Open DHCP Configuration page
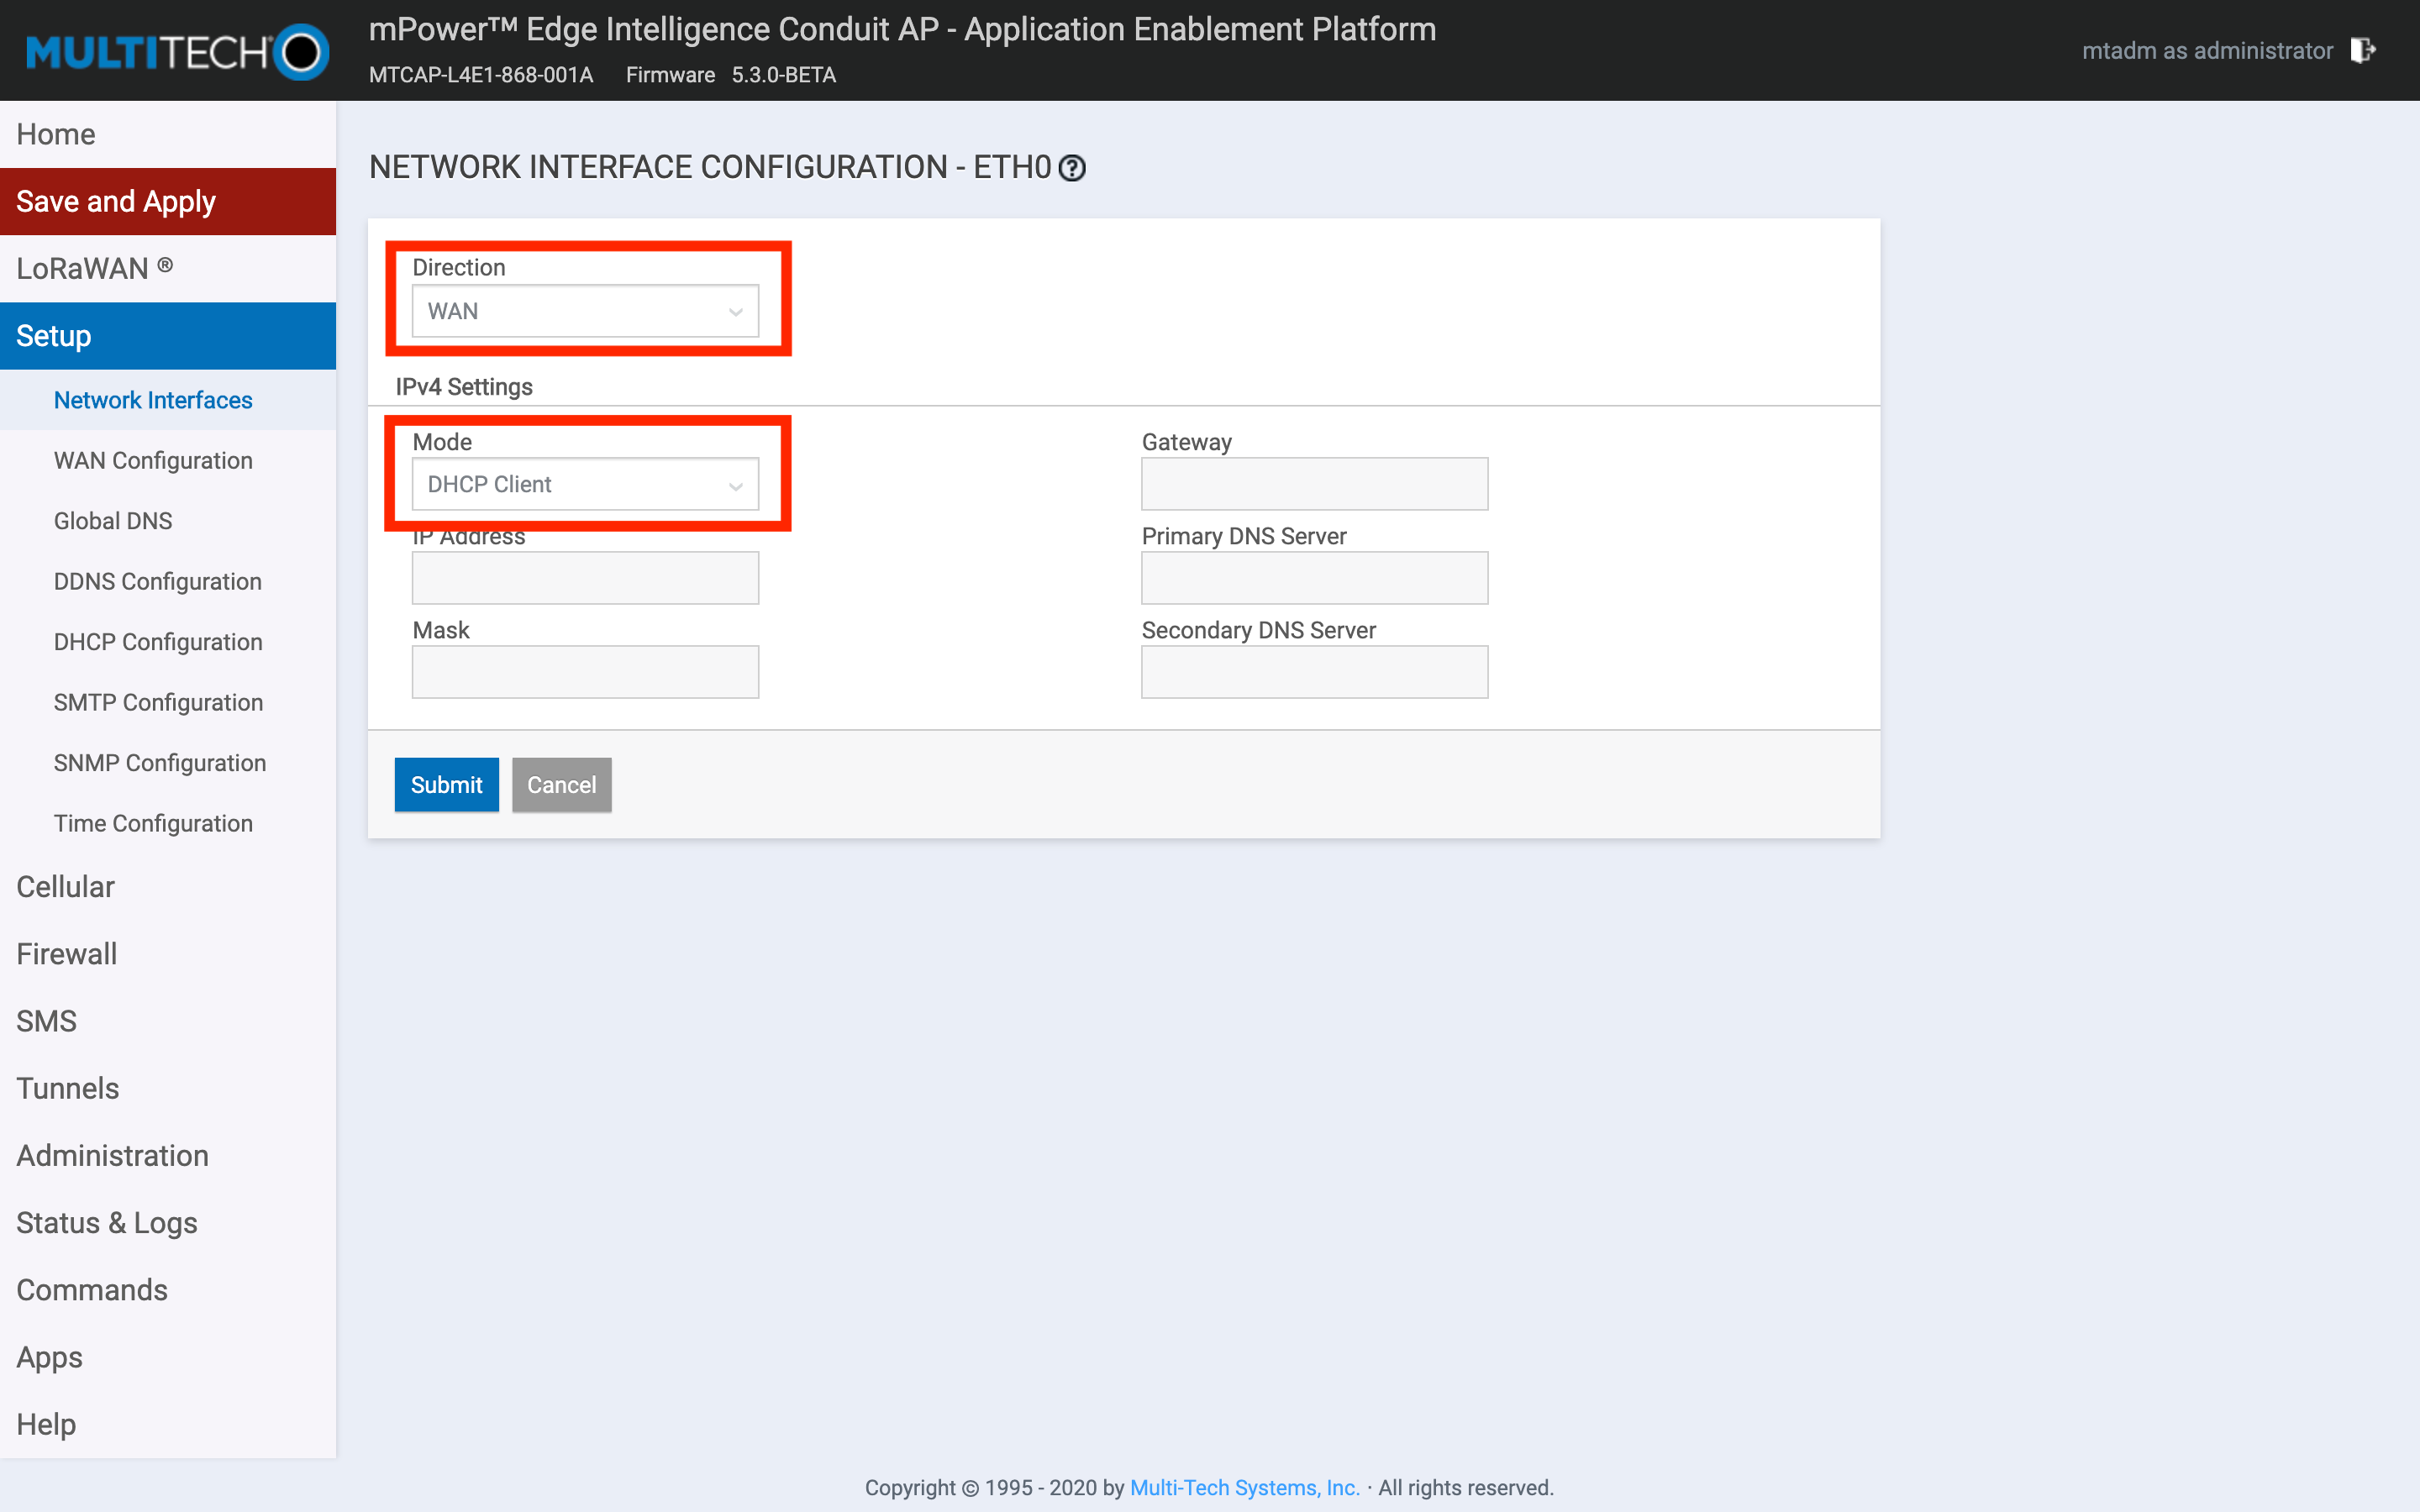The height and width of the screenshot is (1512, 2420). [x=158, y=642]
